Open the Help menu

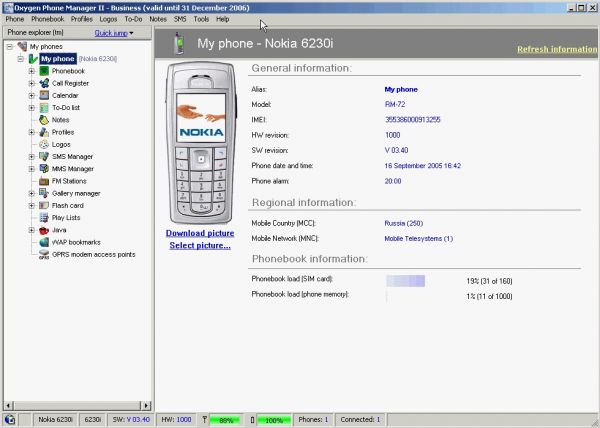[222, 19]
